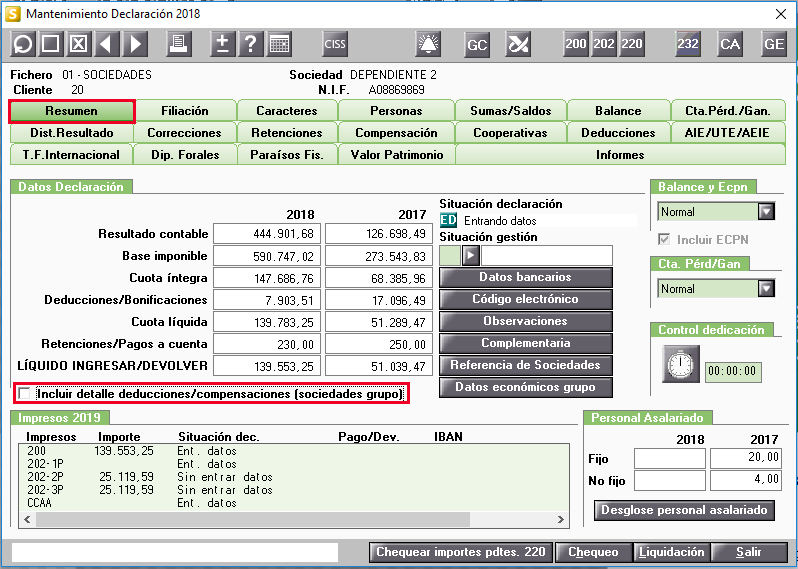Go to the Correcciones tab
Viewport: 798px width, 569px height.
click(185, 133)
